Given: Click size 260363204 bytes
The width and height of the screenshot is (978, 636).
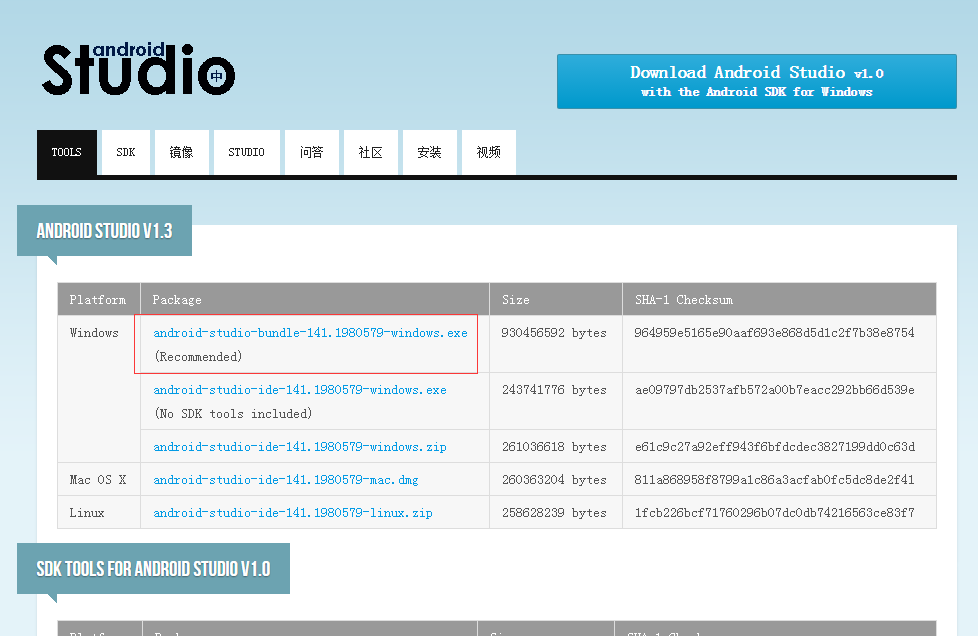Looking at the screenshot, I should coord(554,480).
